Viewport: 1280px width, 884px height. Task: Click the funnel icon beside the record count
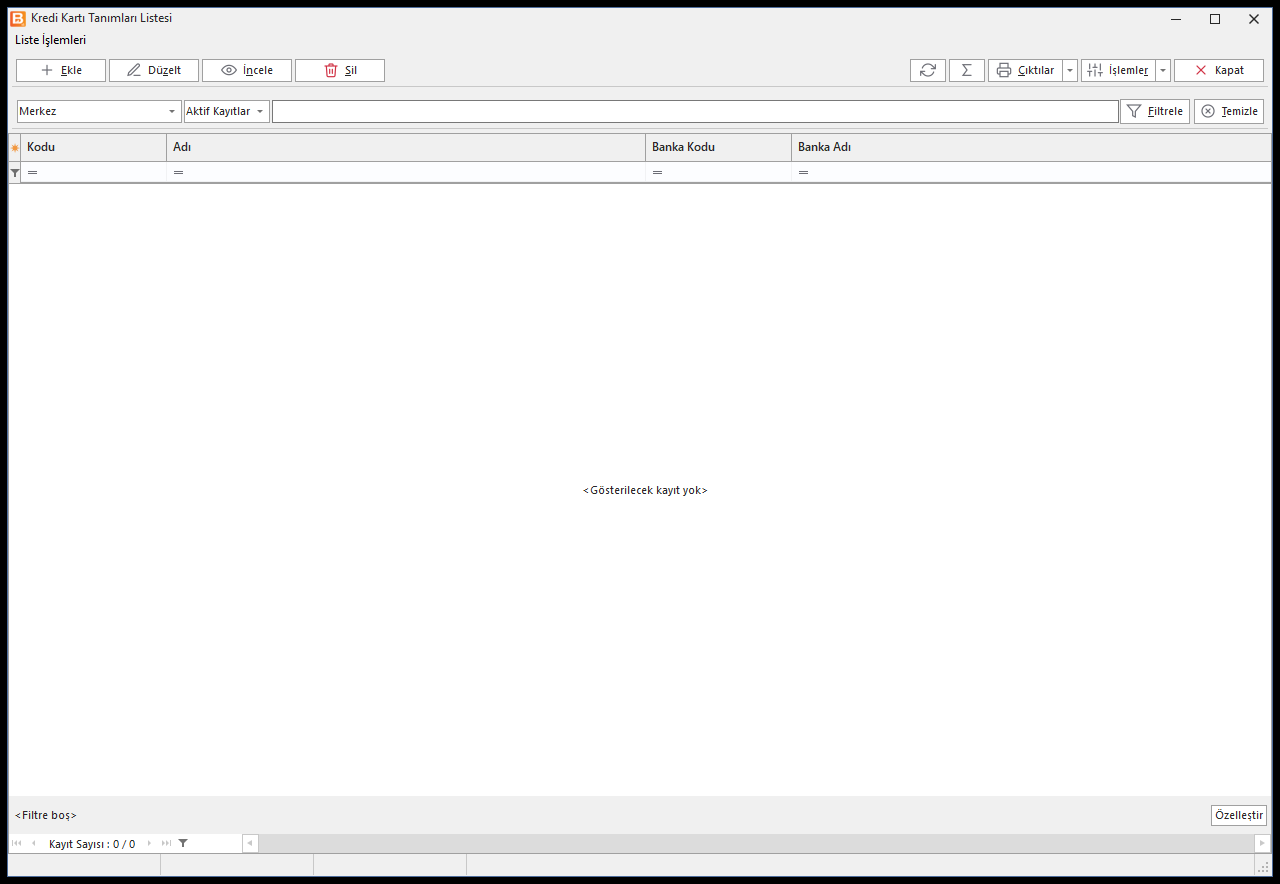tap(183, 844)
